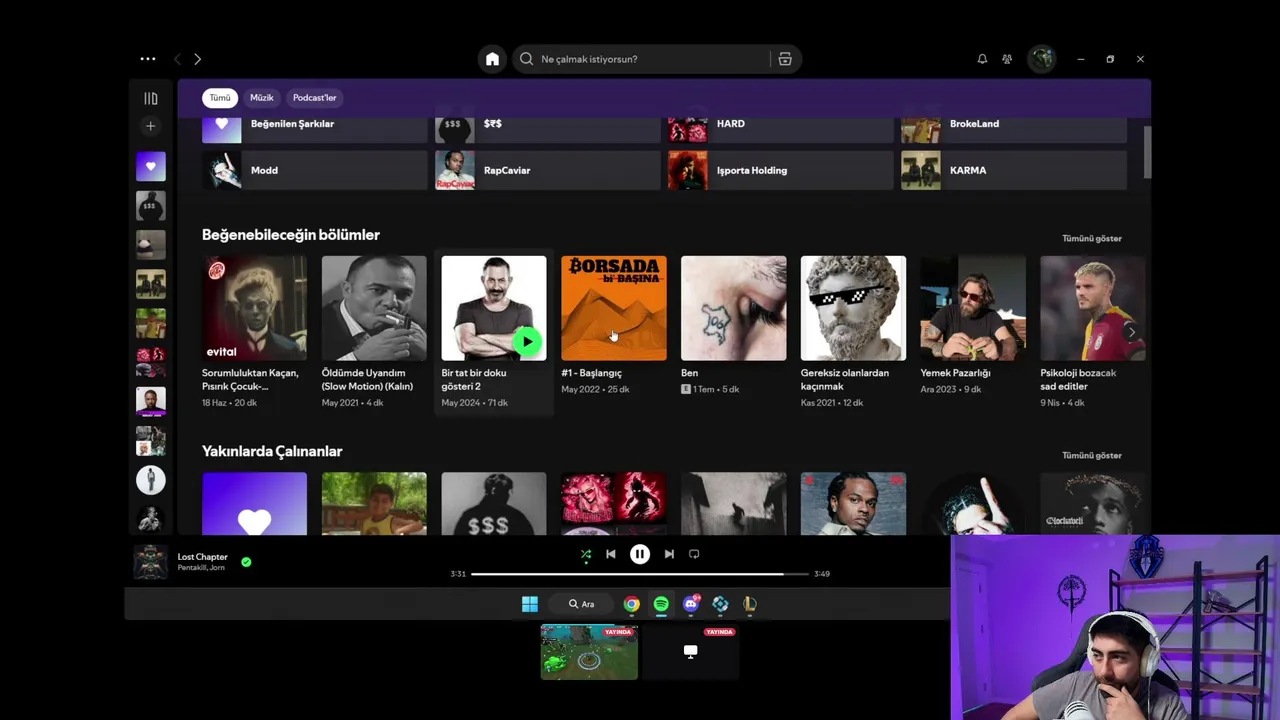
Task: Open the $$$ cover in recently played
Action: (x=494, y=504)
